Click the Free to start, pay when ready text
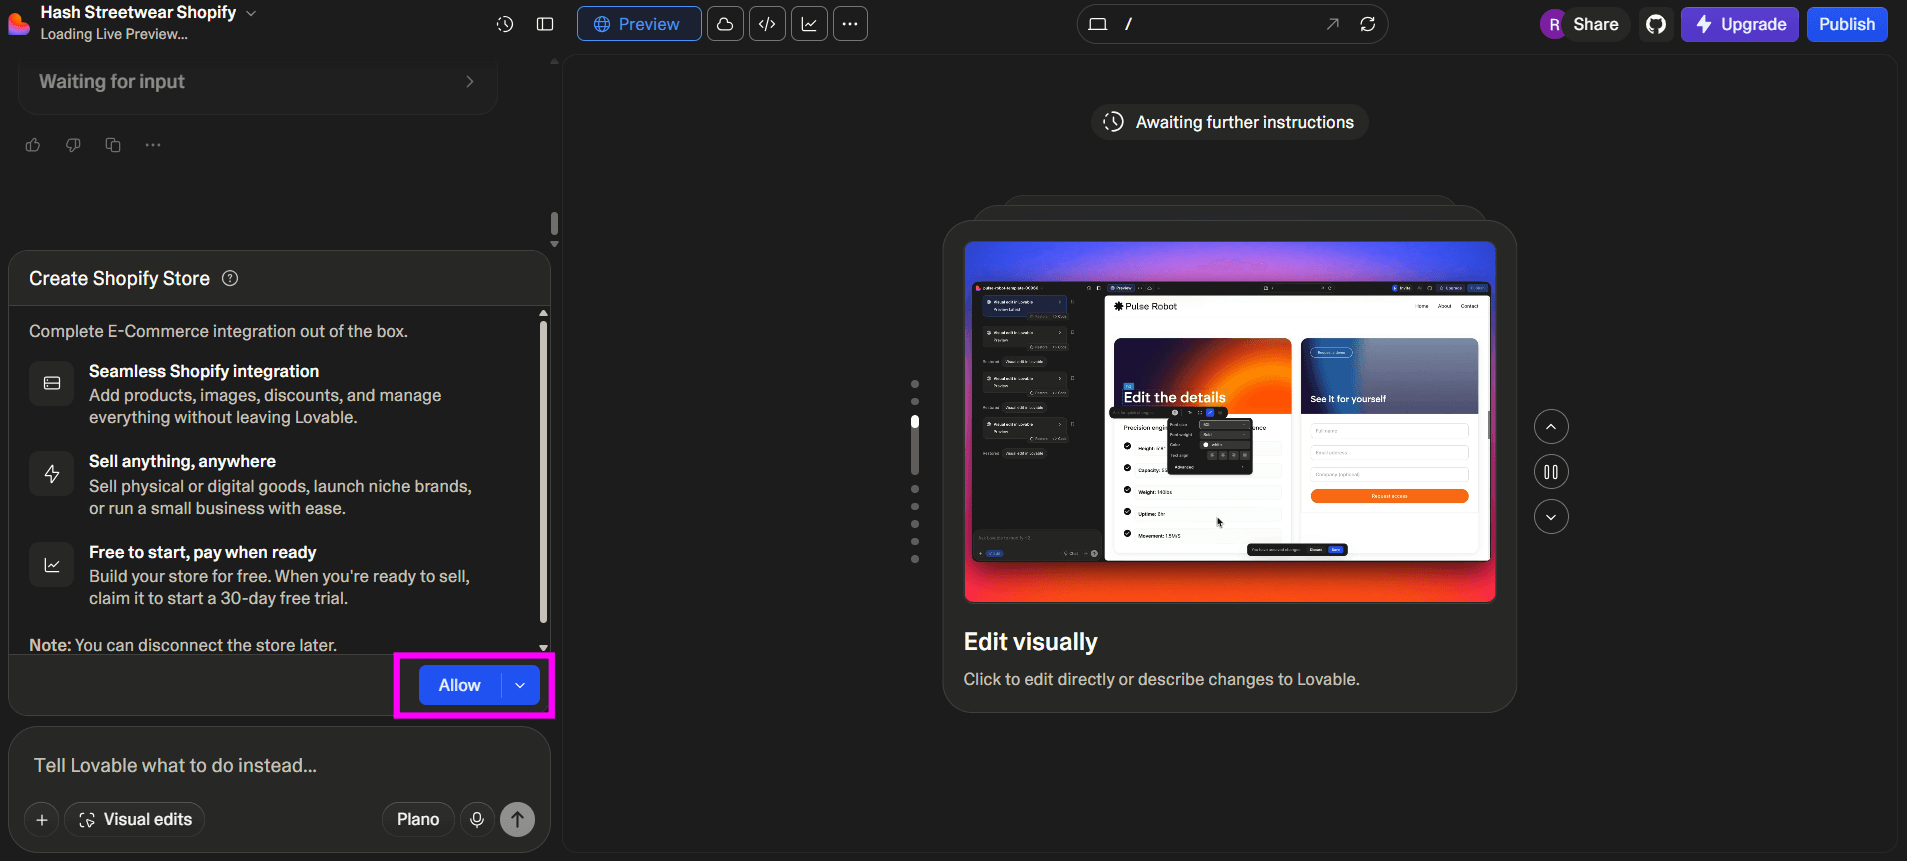This screenshot has height=861, width=1907. point(203,552)
